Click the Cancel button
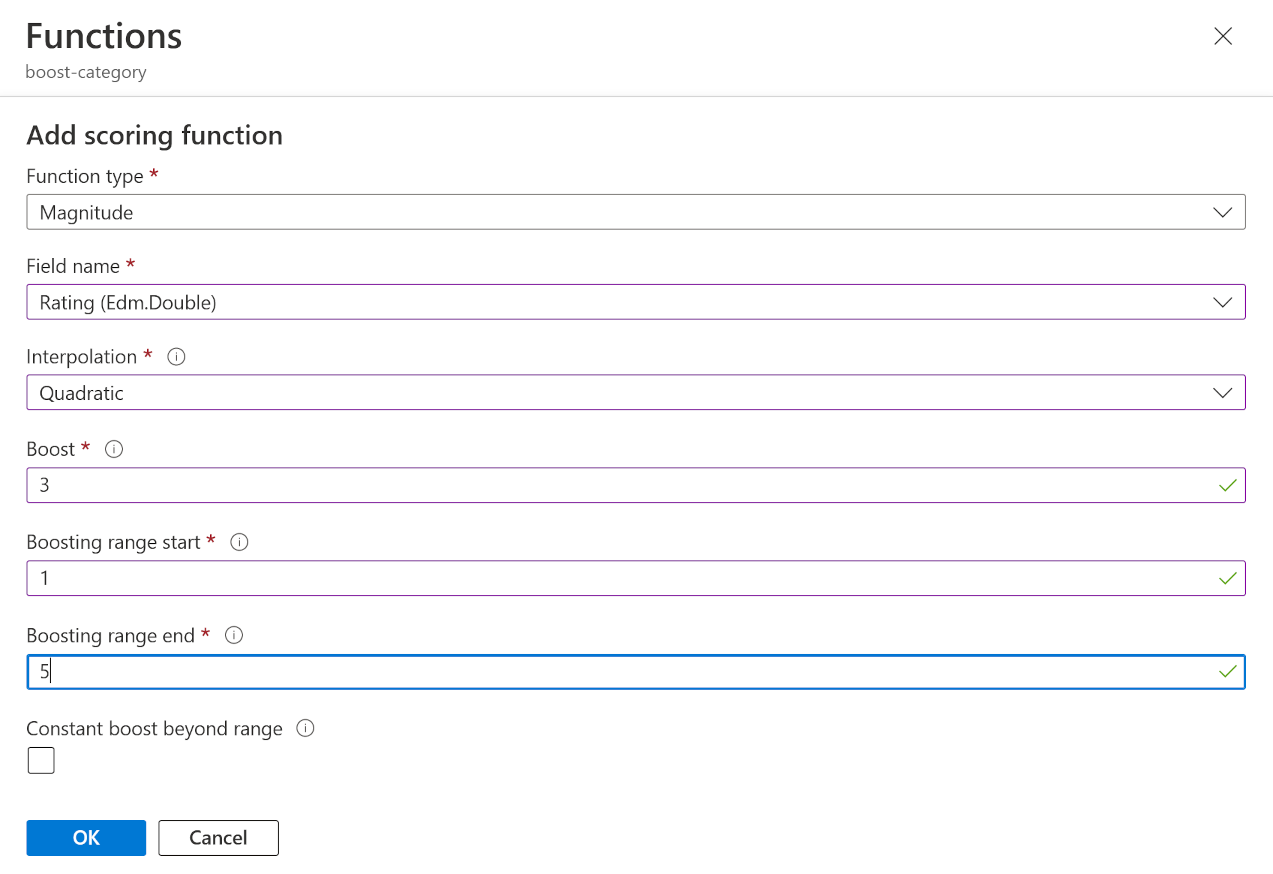Screen dimensions: 1273x874 [x=218, y=838]
